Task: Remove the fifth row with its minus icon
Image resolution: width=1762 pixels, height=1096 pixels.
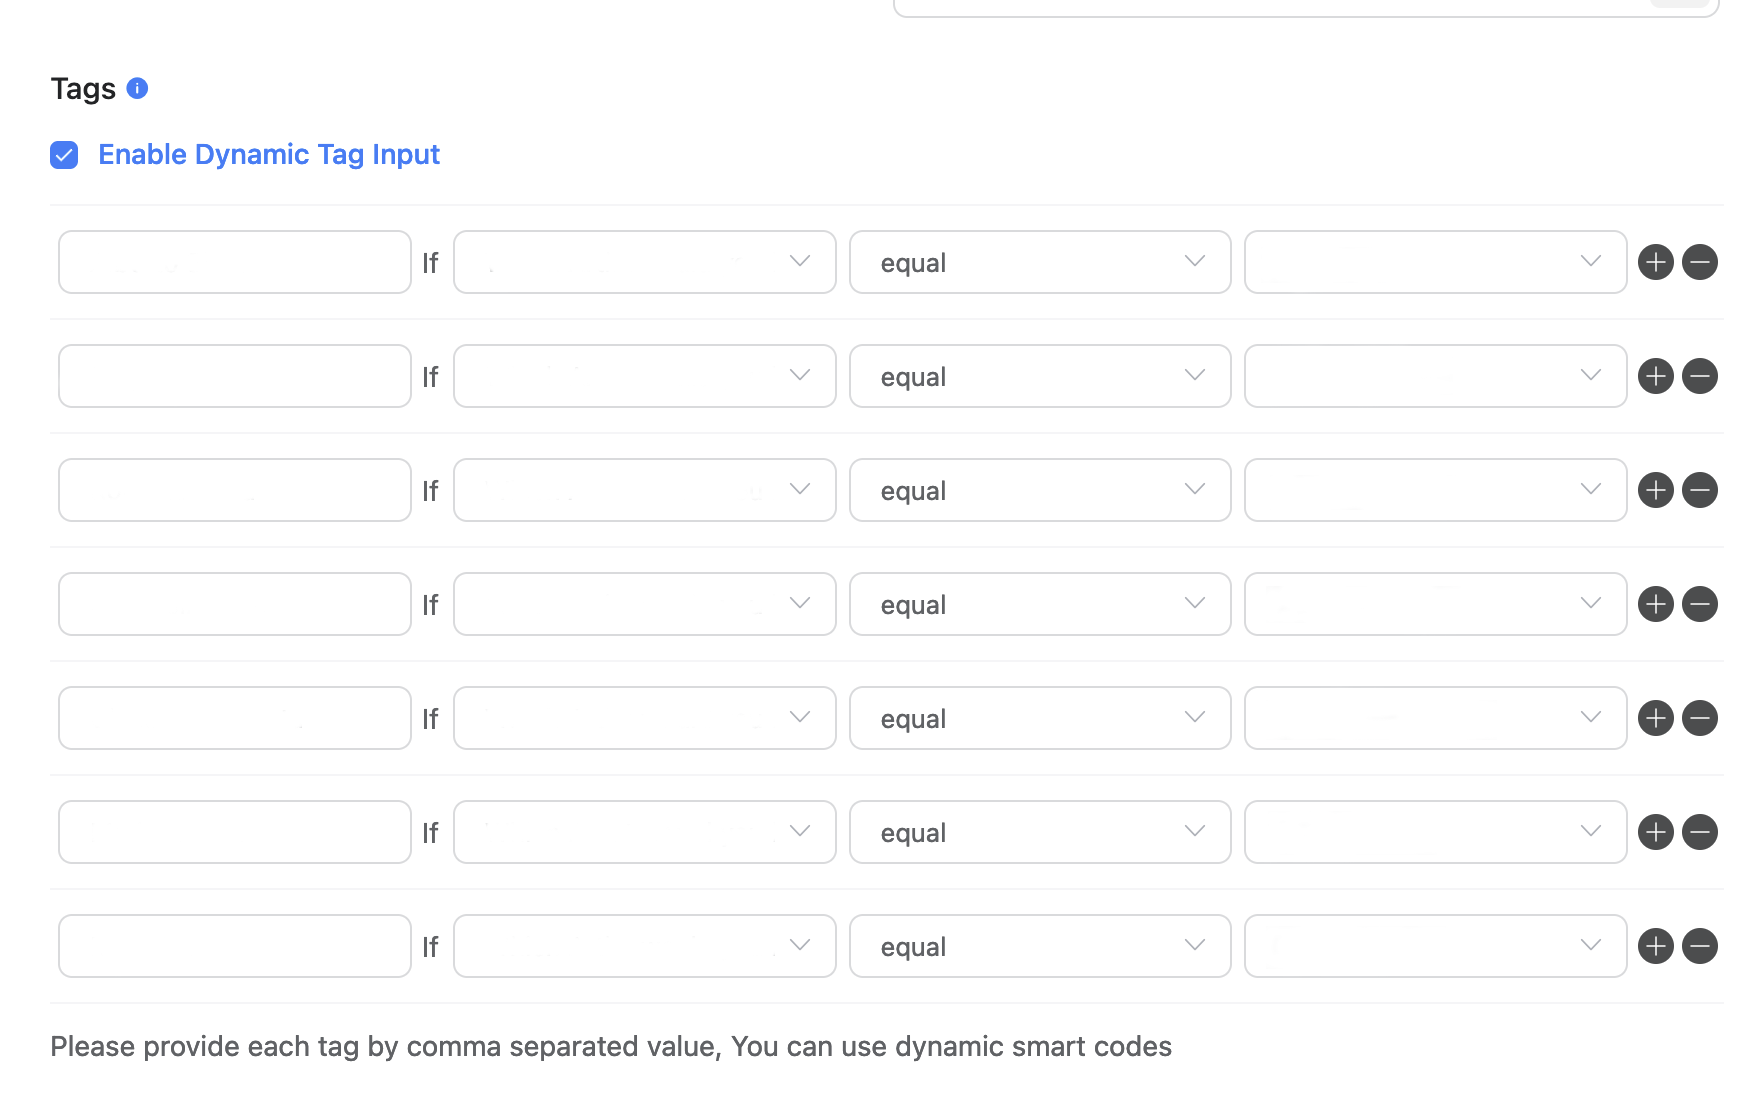Action: (x=1700, y=718)
